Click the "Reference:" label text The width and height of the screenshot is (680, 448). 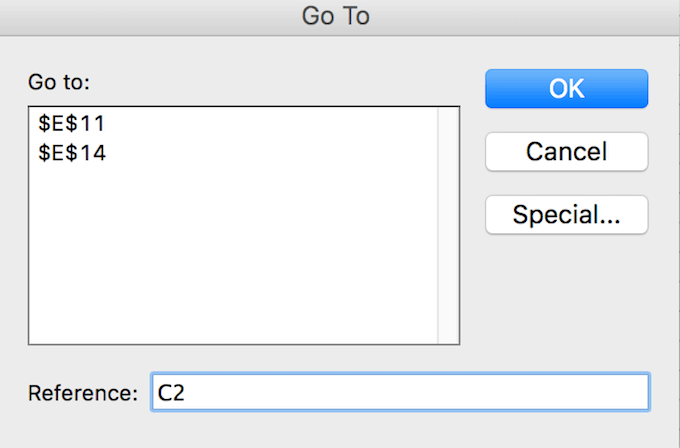83,393
